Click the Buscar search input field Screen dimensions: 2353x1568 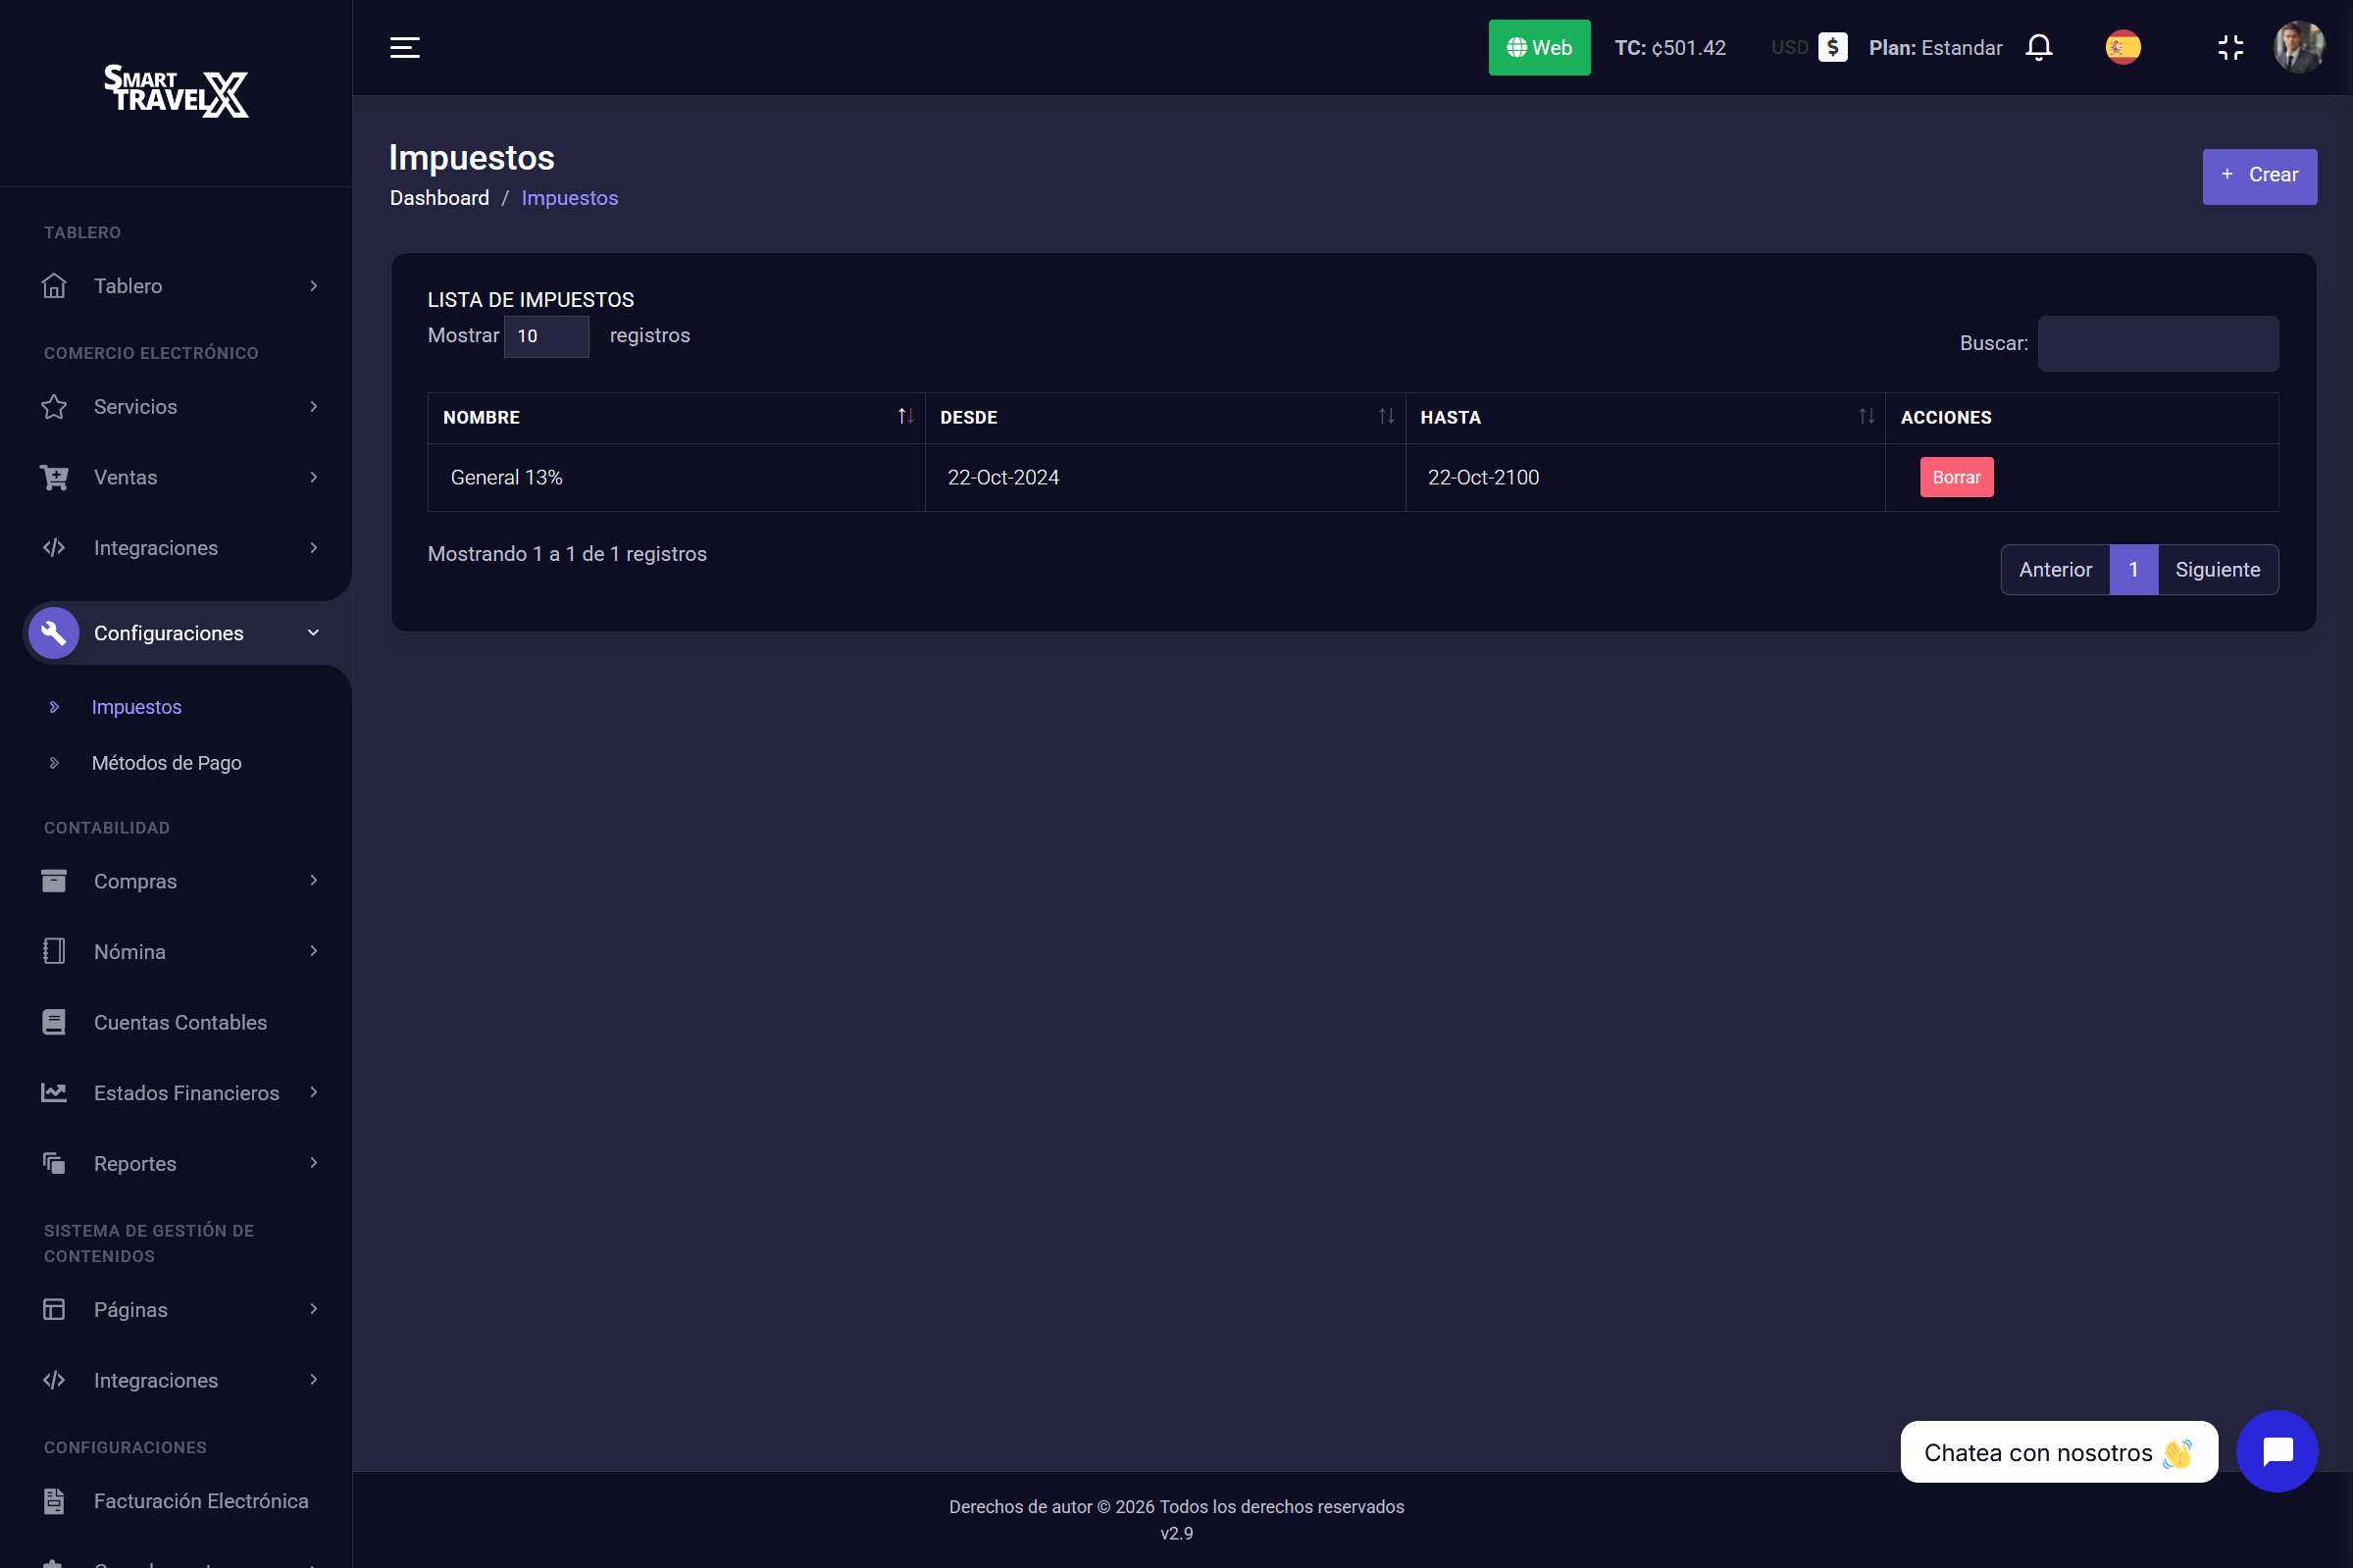pyautogui.click(x=2157, y=343)
